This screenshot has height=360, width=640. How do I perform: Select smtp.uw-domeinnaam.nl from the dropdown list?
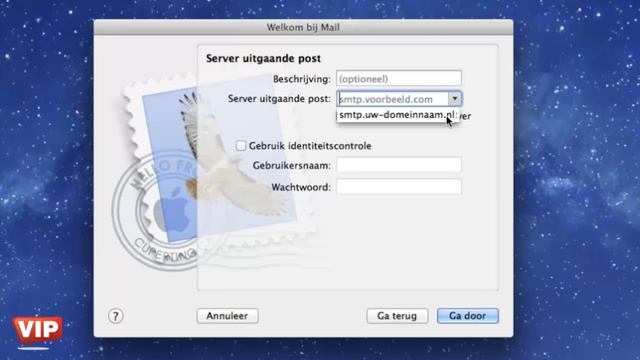coord(398,115)
